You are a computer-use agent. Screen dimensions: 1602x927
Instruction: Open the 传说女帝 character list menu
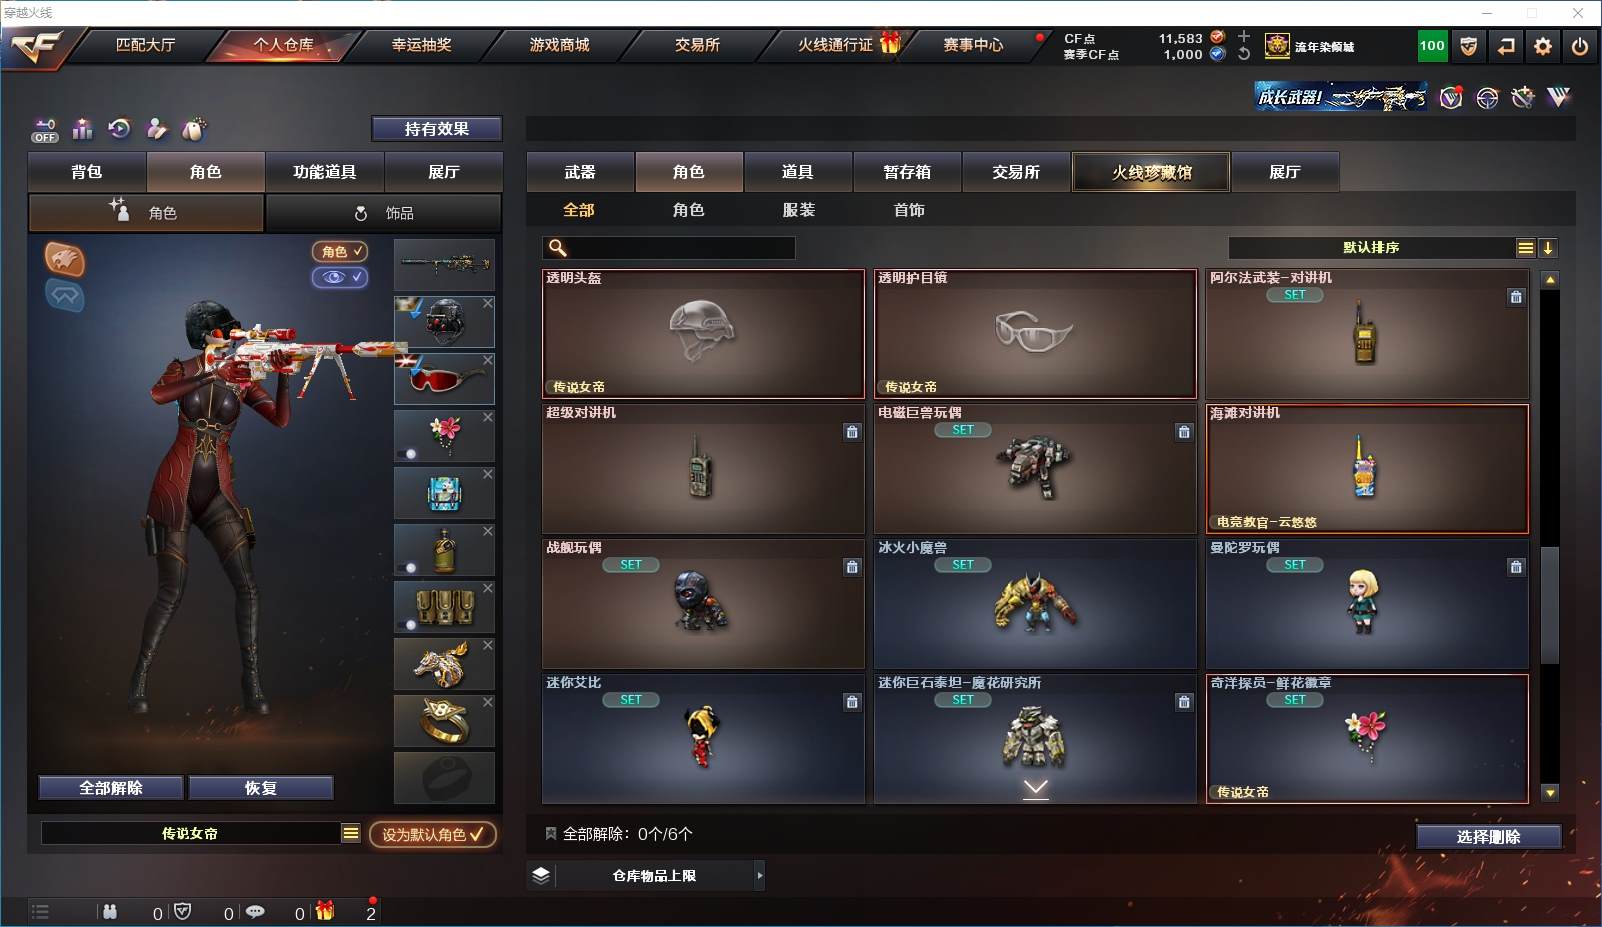(x=351, y=833)
